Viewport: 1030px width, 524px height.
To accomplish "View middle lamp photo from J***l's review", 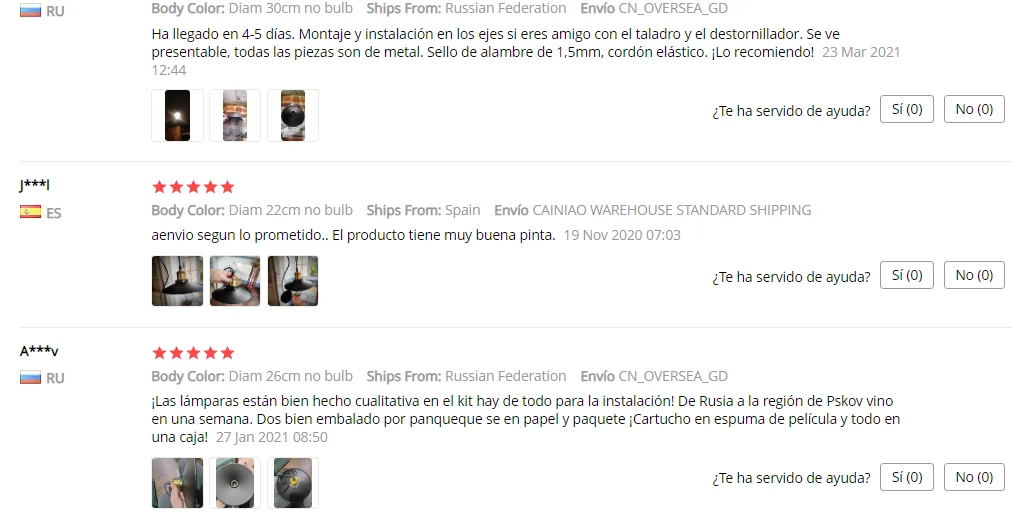I will (235, 281).
